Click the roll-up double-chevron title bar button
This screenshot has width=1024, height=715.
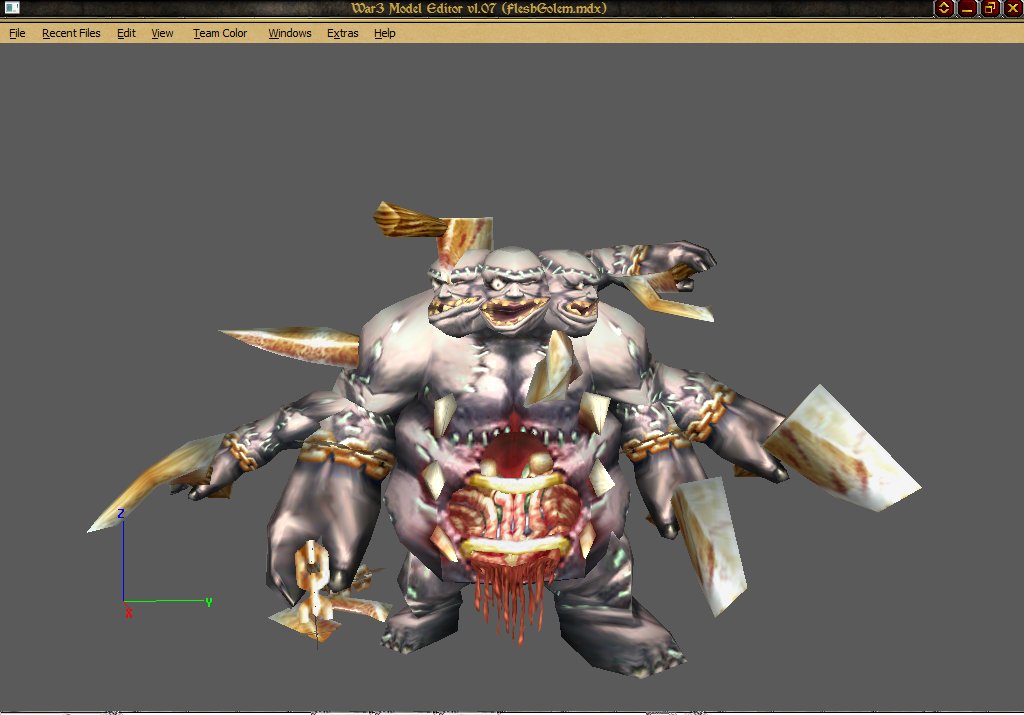point(944,8)
